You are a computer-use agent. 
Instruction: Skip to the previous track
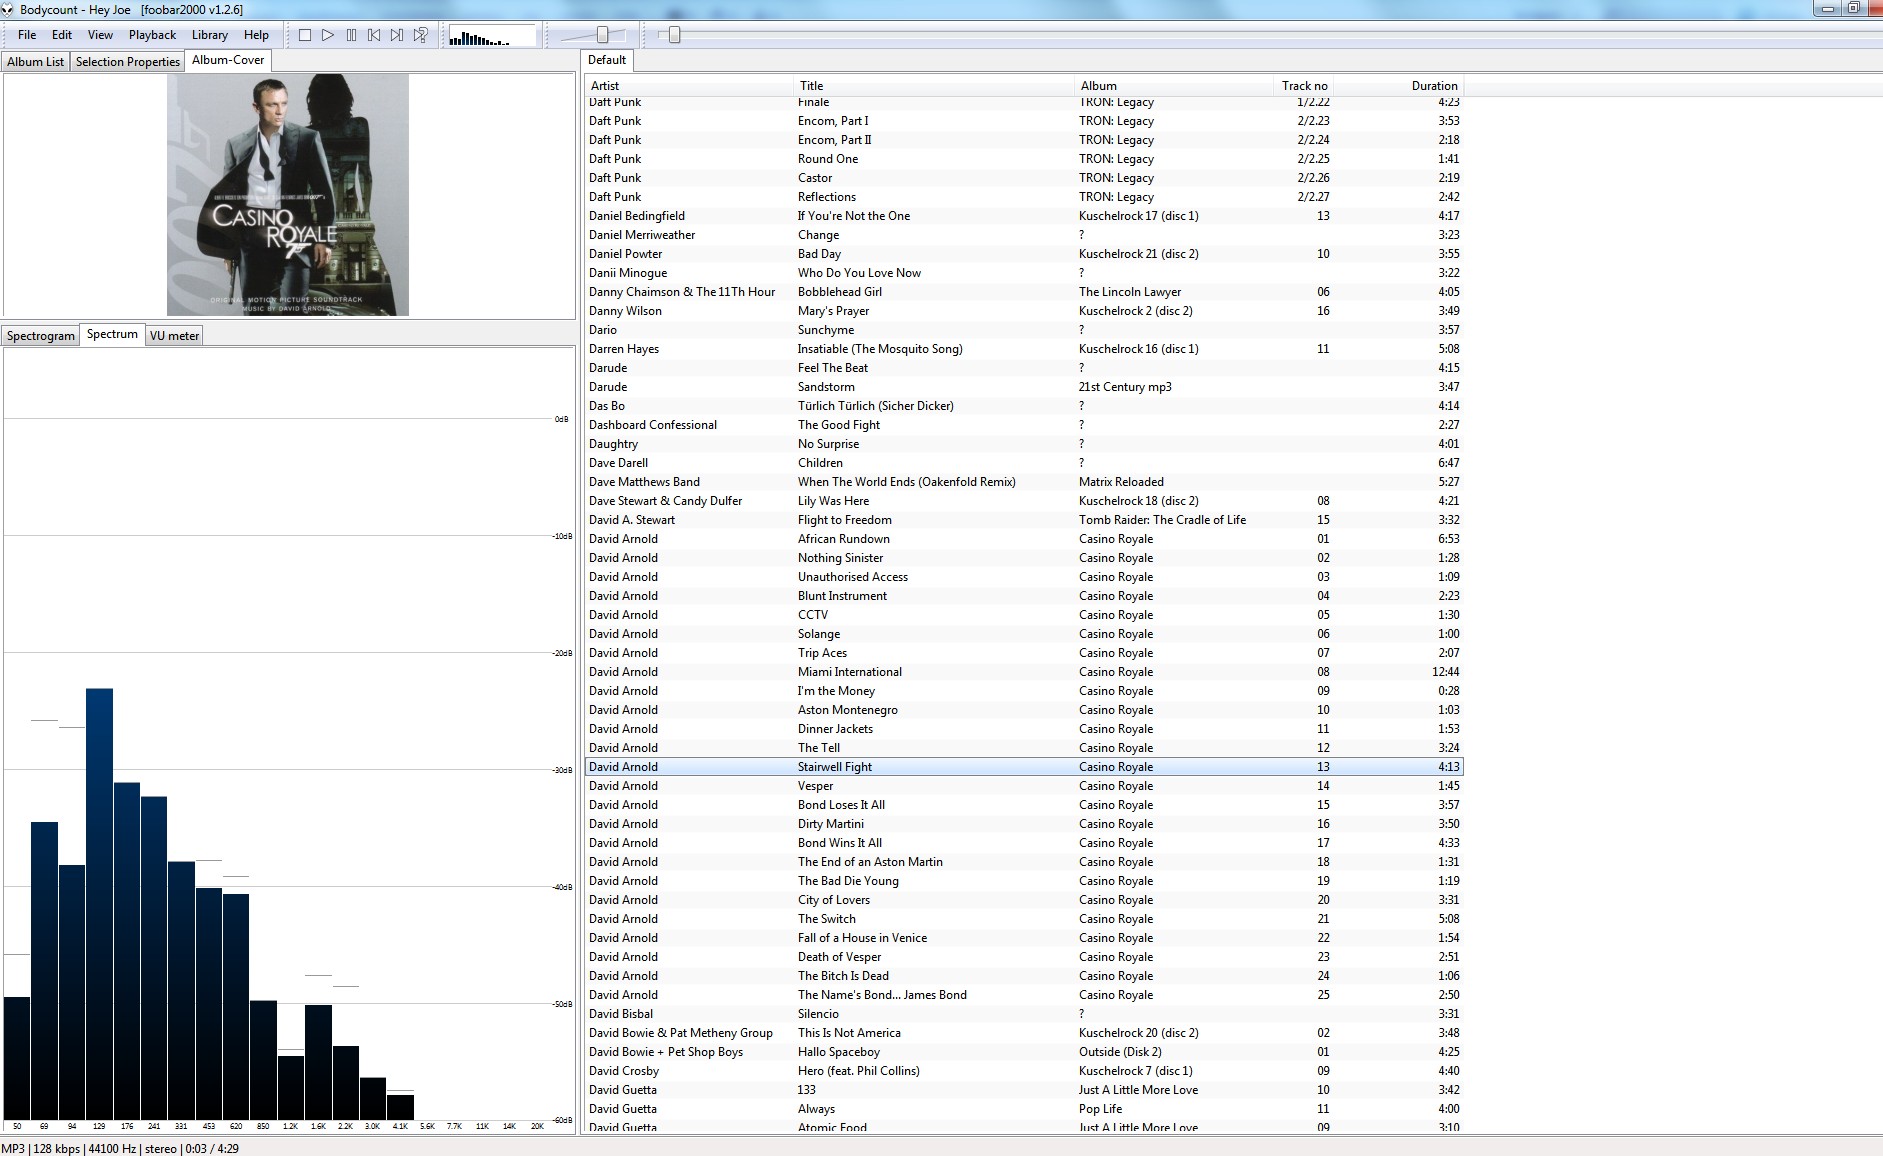tap(374, 35)
